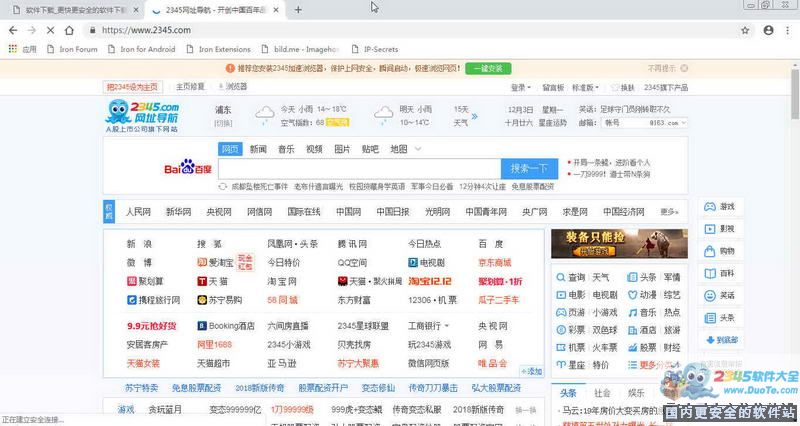Go back with the browser back arrow

(x=13, y=31)
